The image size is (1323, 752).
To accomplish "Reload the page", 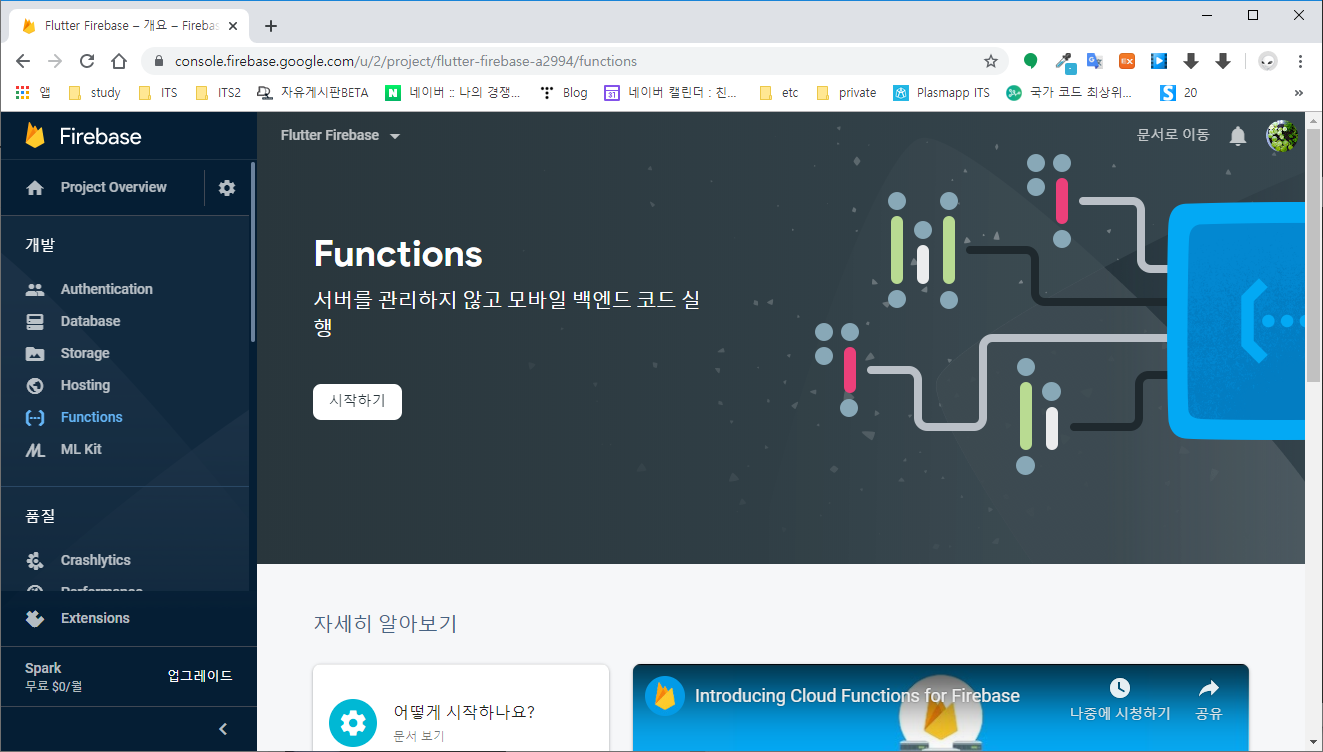I will 87,61.
